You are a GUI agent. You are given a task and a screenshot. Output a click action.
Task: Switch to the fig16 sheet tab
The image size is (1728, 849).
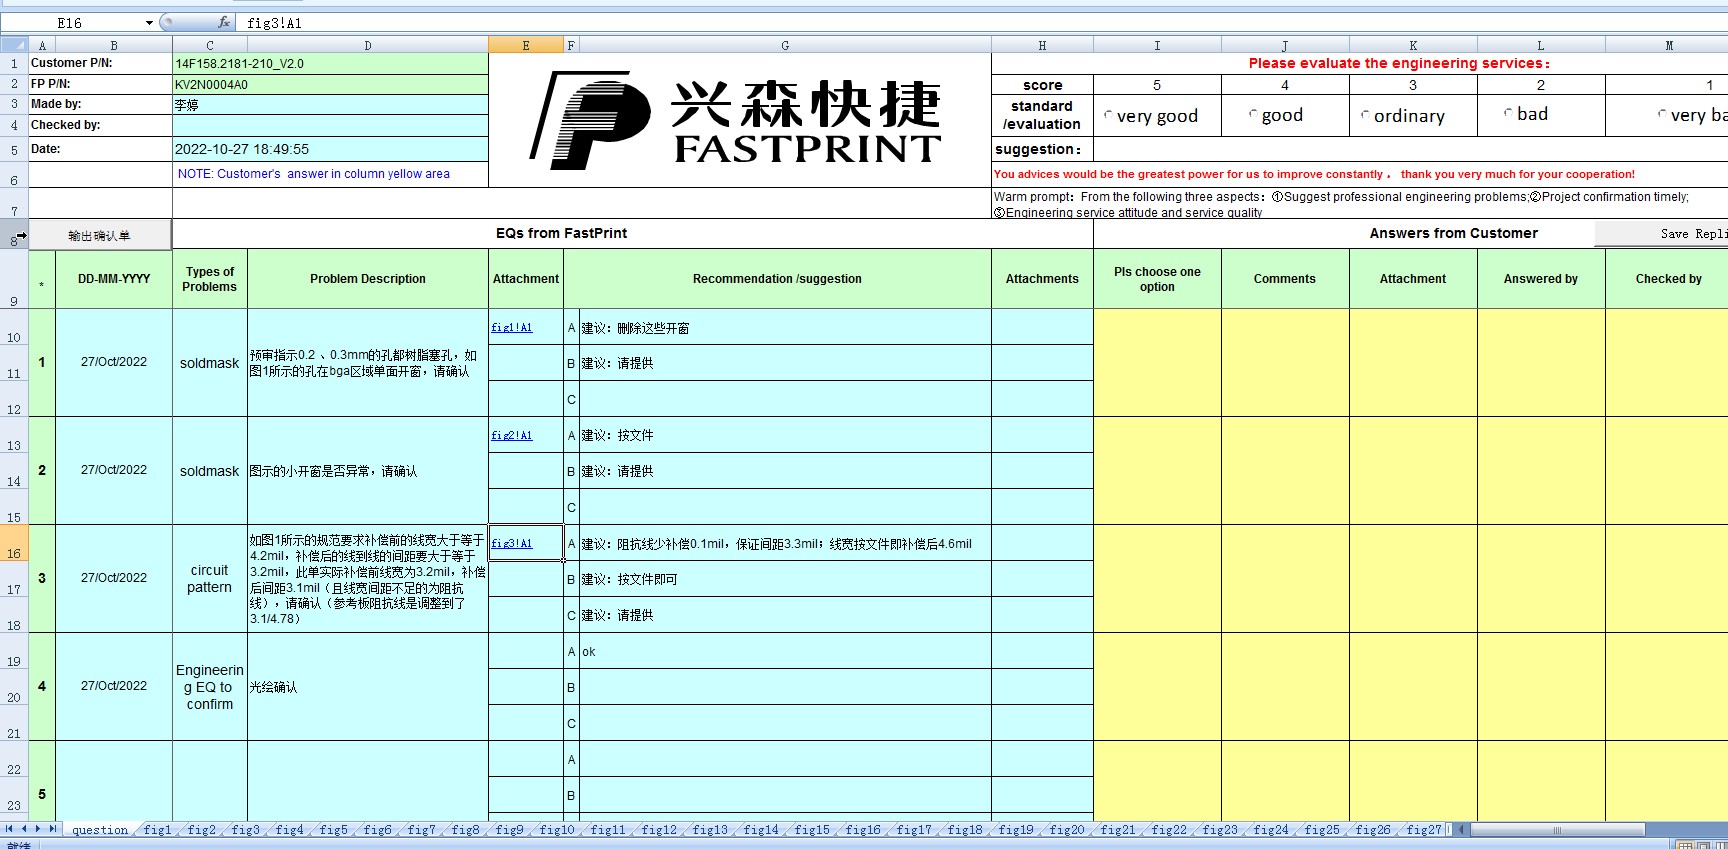(x=863, y=829)
